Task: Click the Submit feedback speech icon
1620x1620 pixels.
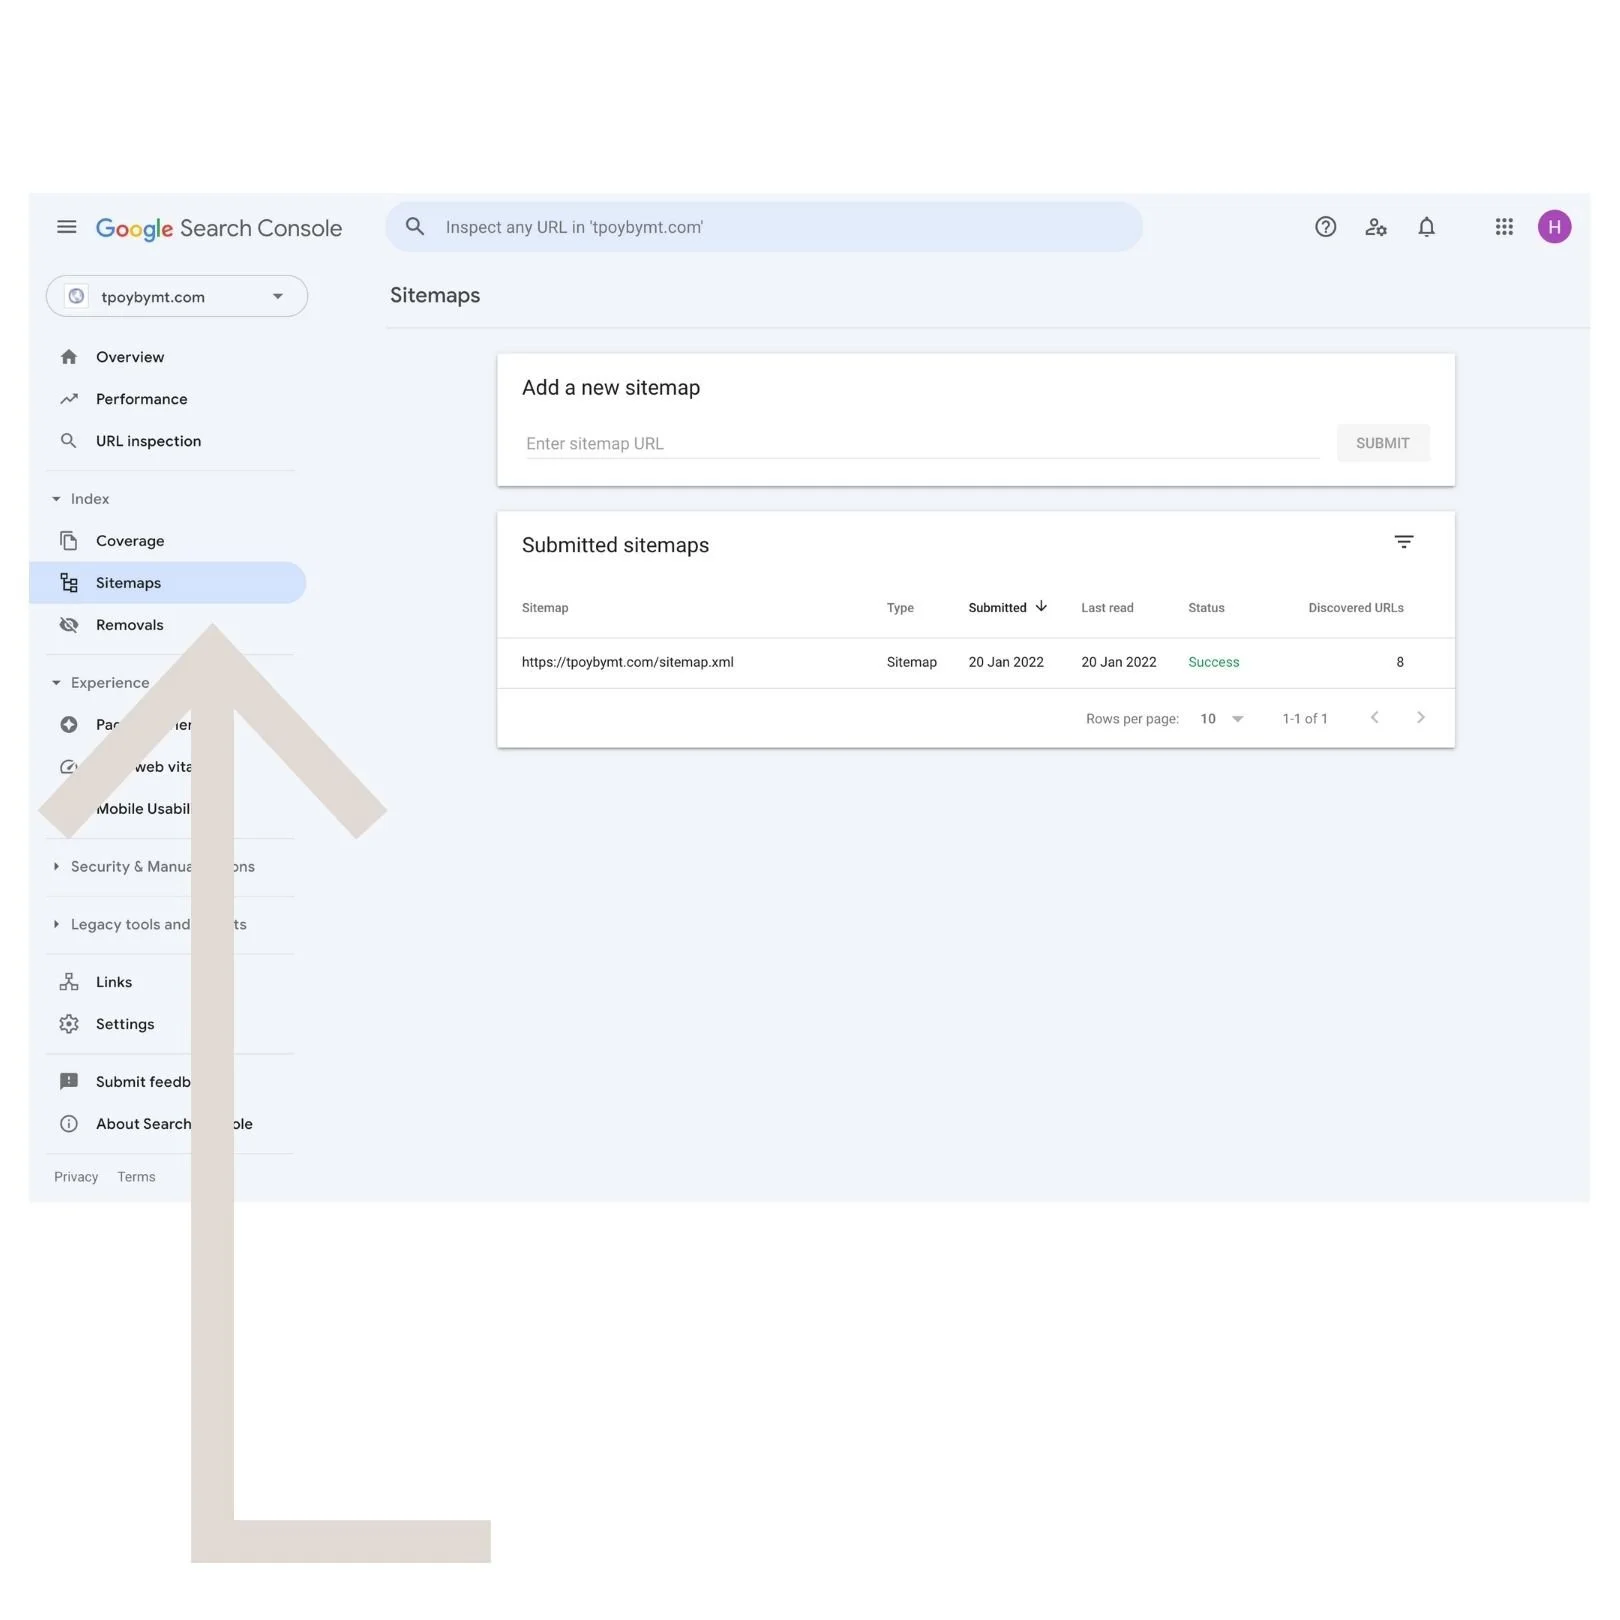Action: pos(69,1082)
